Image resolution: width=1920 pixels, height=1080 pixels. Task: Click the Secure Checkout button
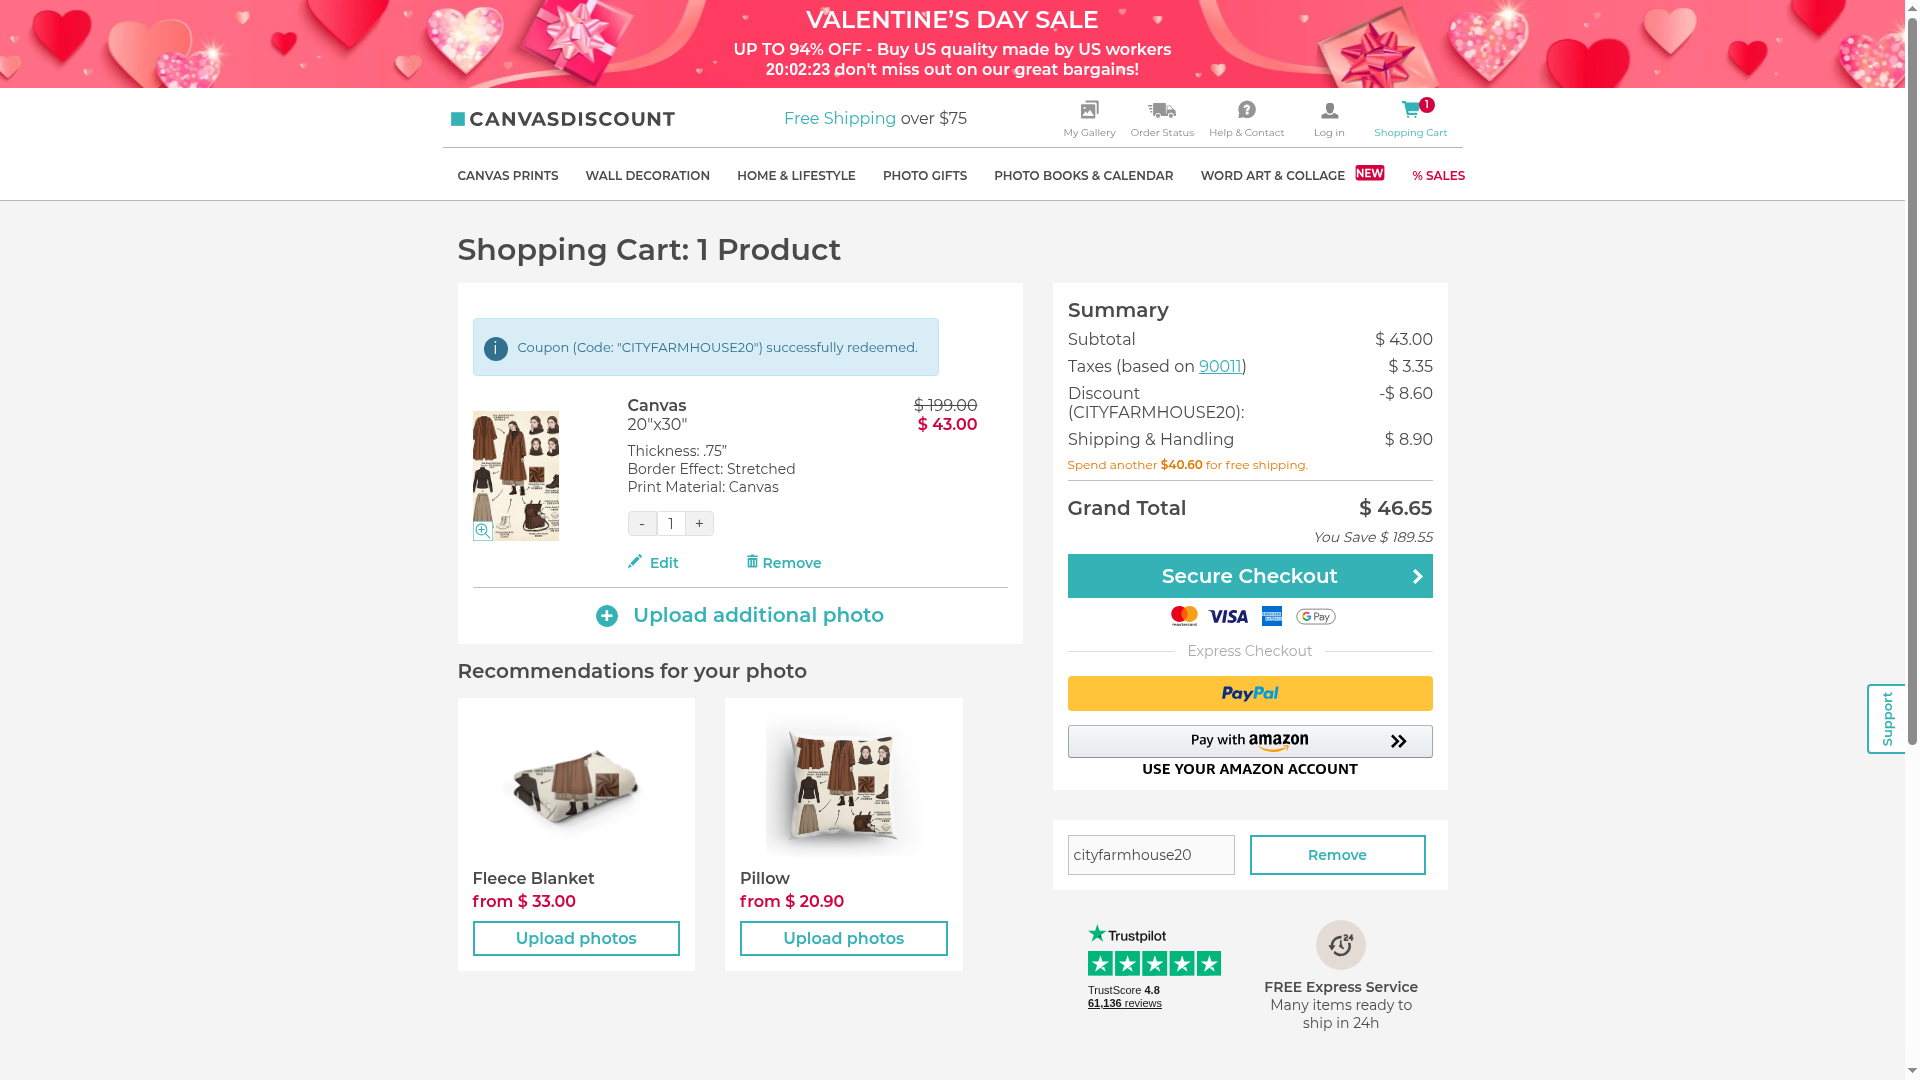(1249, 576)
